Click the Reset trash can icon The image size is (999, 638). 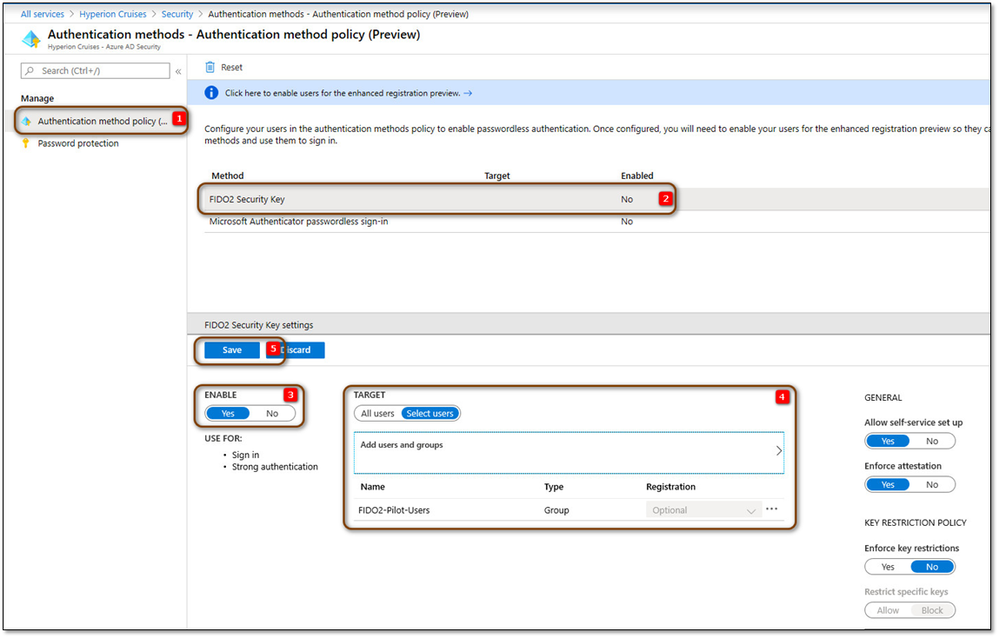[x=210, y=67]
